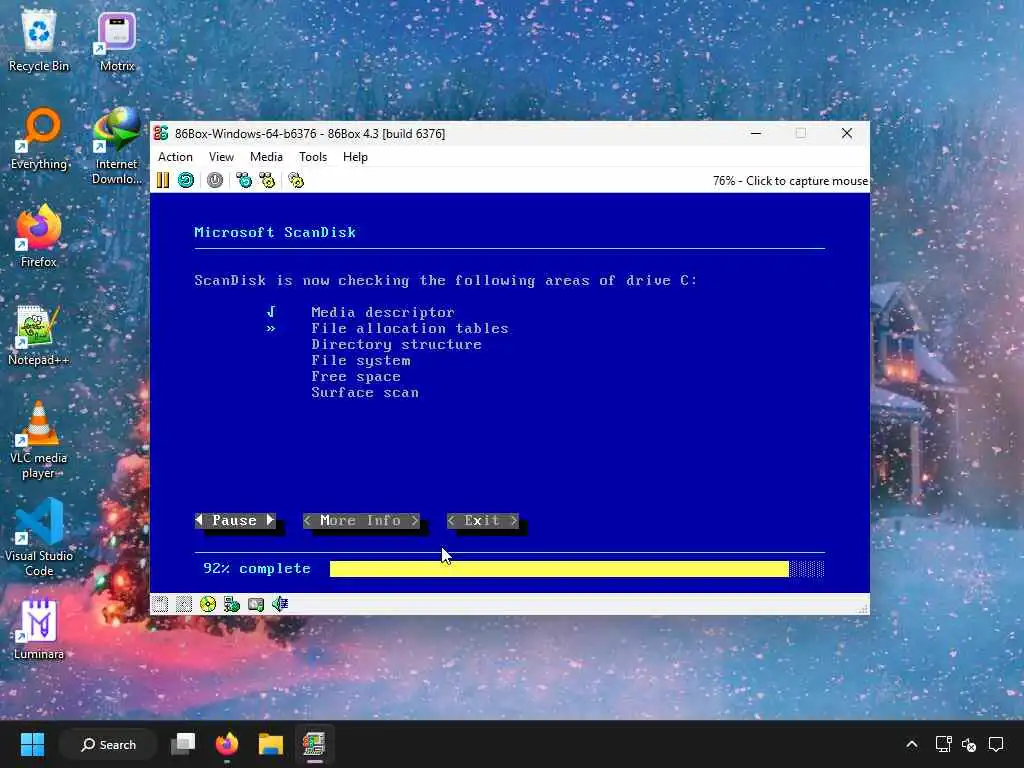The height and width of the screenshot is (768, 1024).
Task: Click taskbar Search box
Action: click(x=108, y=744)
